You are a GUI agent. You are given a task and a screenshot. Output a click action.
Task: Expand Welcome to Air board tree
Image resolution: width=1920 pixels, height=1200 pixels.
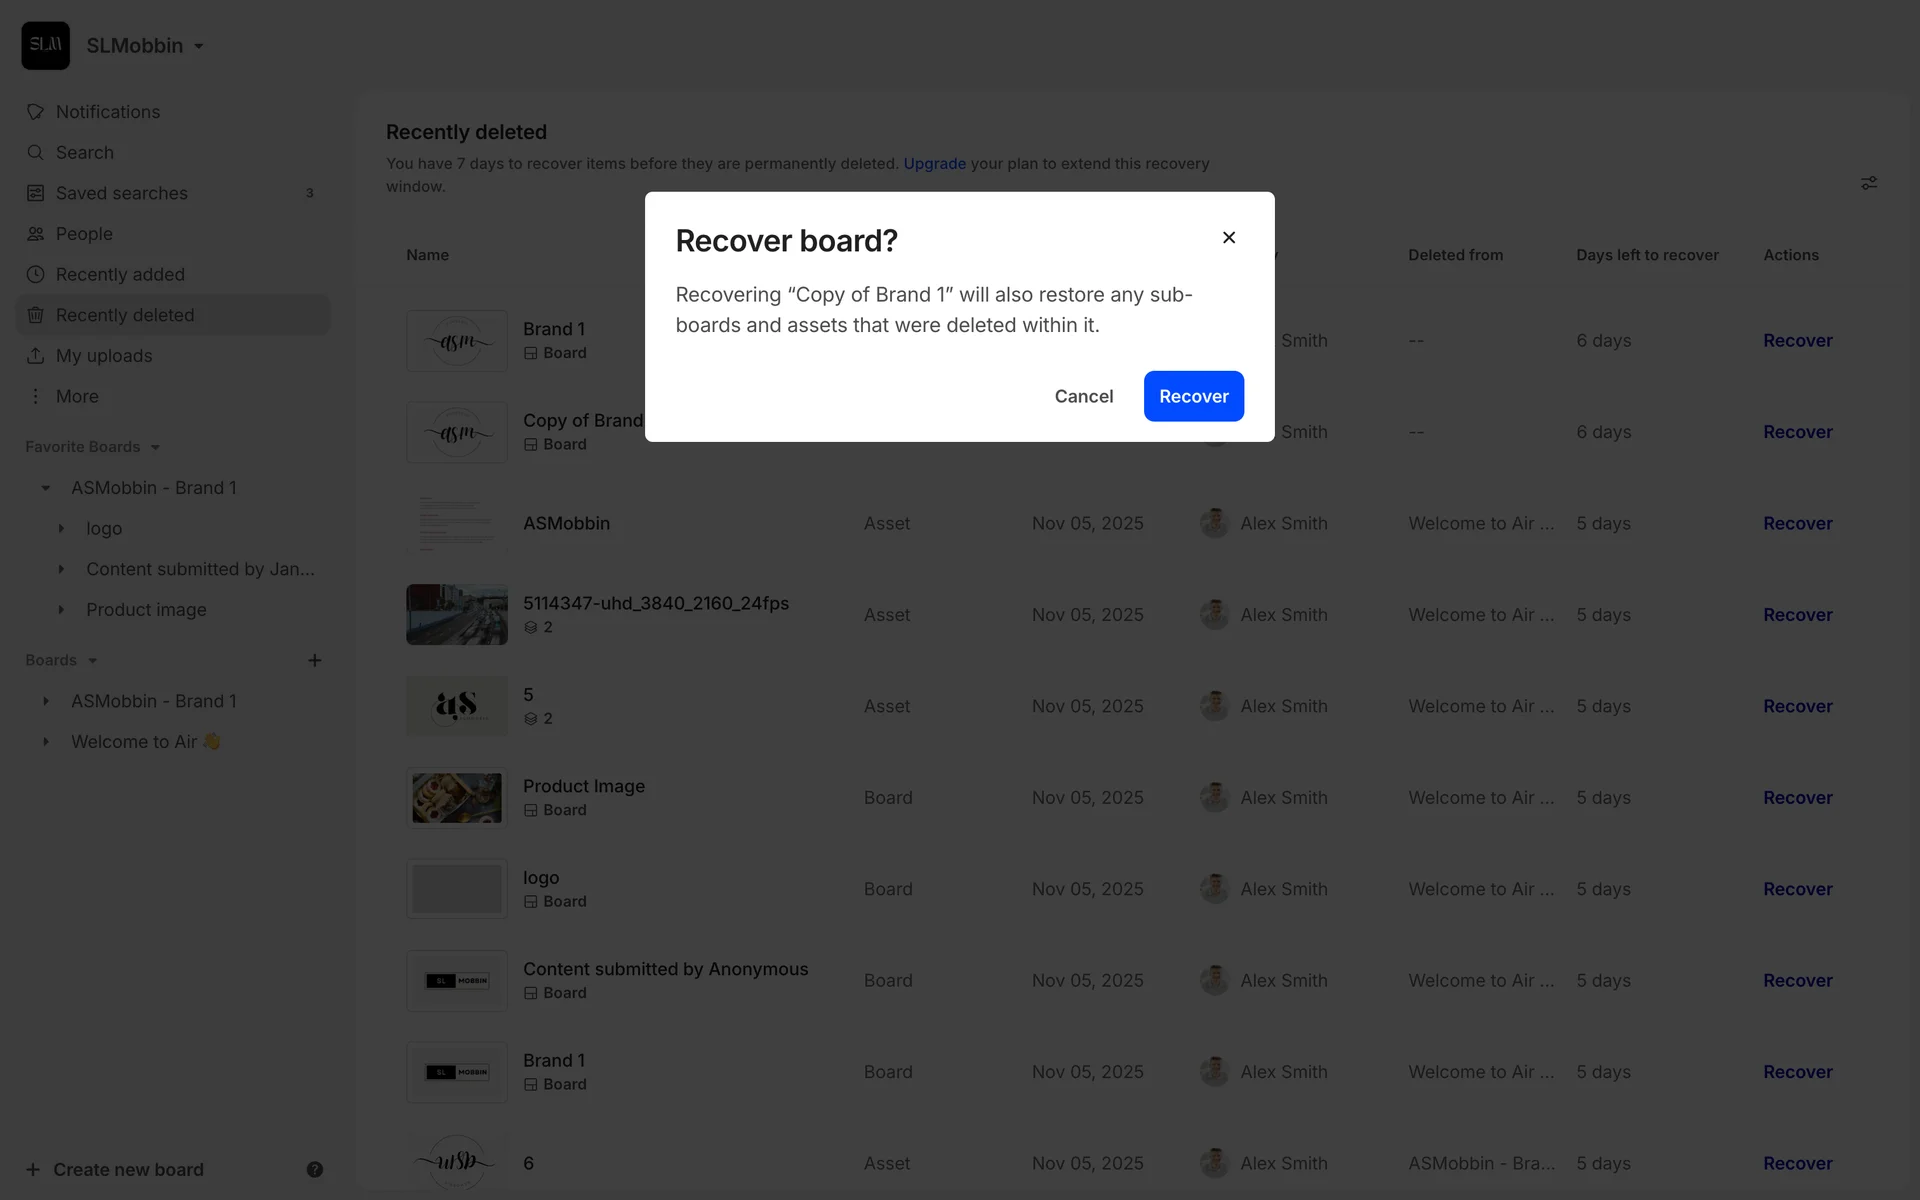tap(46, 742)
